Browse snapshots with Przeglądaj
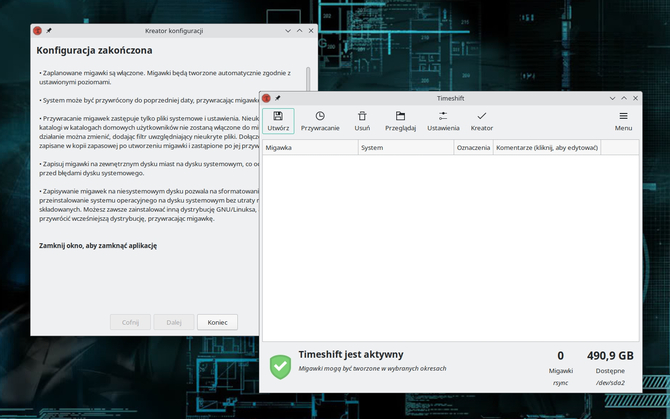The image size is (670, 419). click(400, 121)
